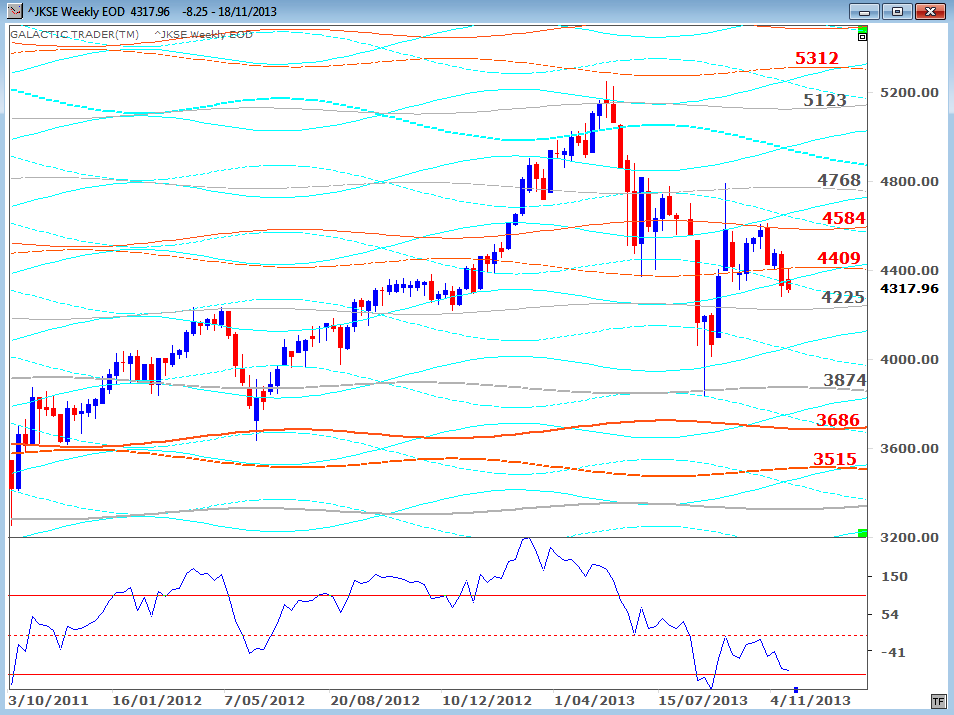This screenshot has width=954, height=715.
Task: Click the 150 oscillator axis label
Action: tap(894, 576)
